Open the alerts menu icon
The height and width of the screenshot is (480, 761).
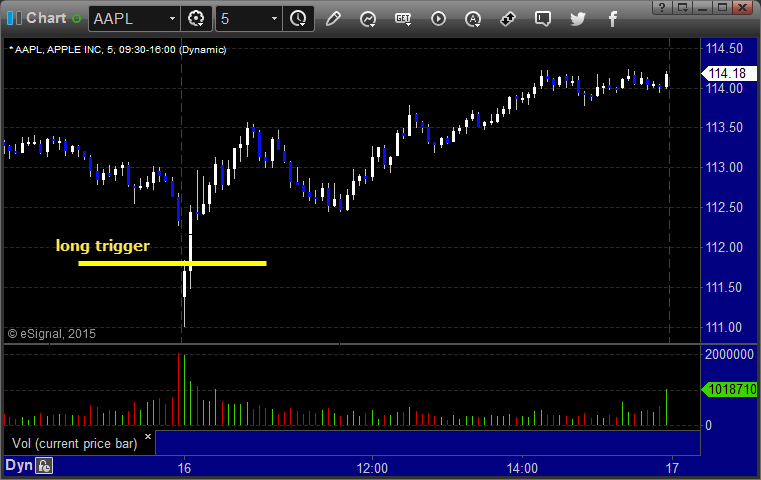473,19
